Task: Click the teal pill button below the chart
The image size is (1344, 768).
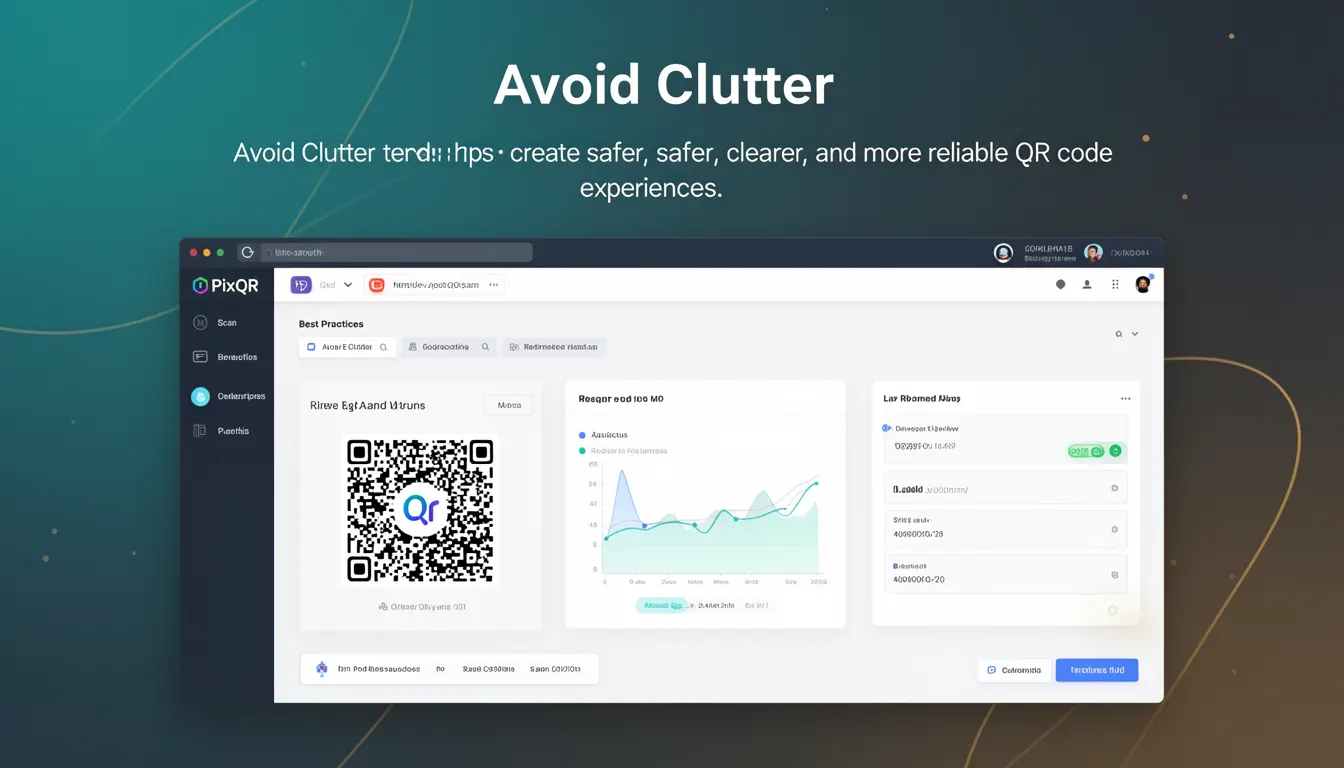Action: [662, 605]
